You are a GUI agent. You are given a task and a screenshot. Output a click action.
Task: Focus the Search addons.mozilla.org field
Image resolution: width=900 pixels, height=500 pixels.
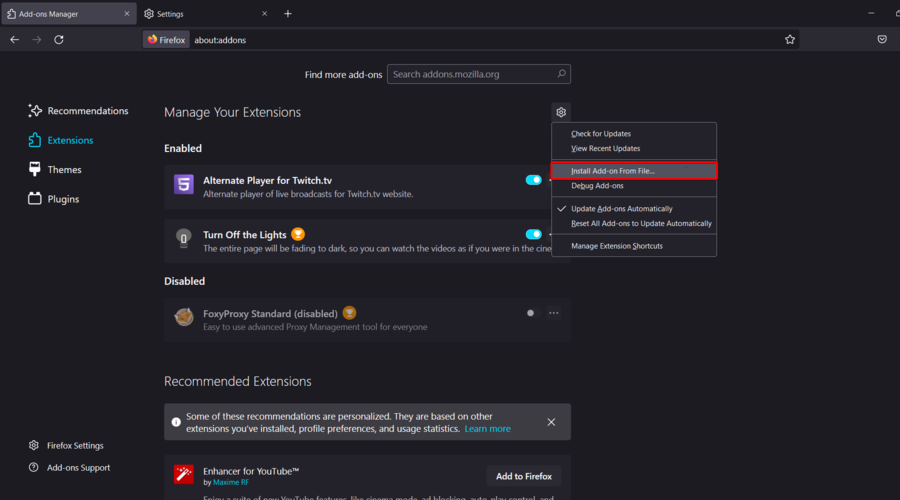point(479,74)
